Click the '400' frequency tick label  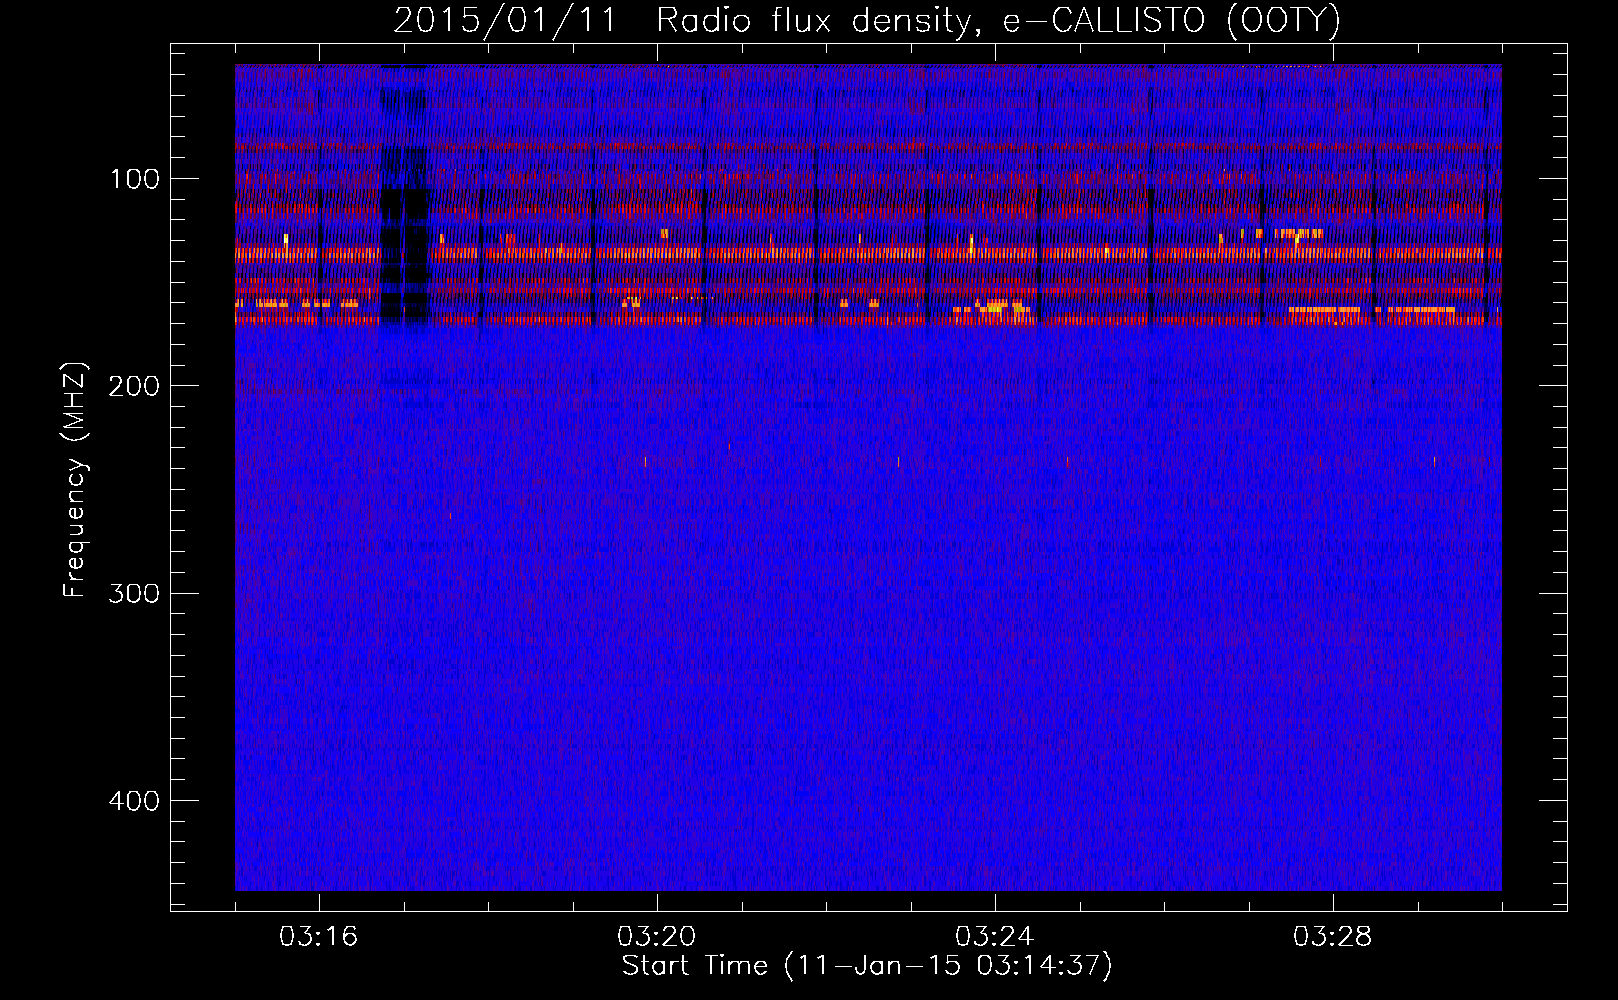(134, 801)
